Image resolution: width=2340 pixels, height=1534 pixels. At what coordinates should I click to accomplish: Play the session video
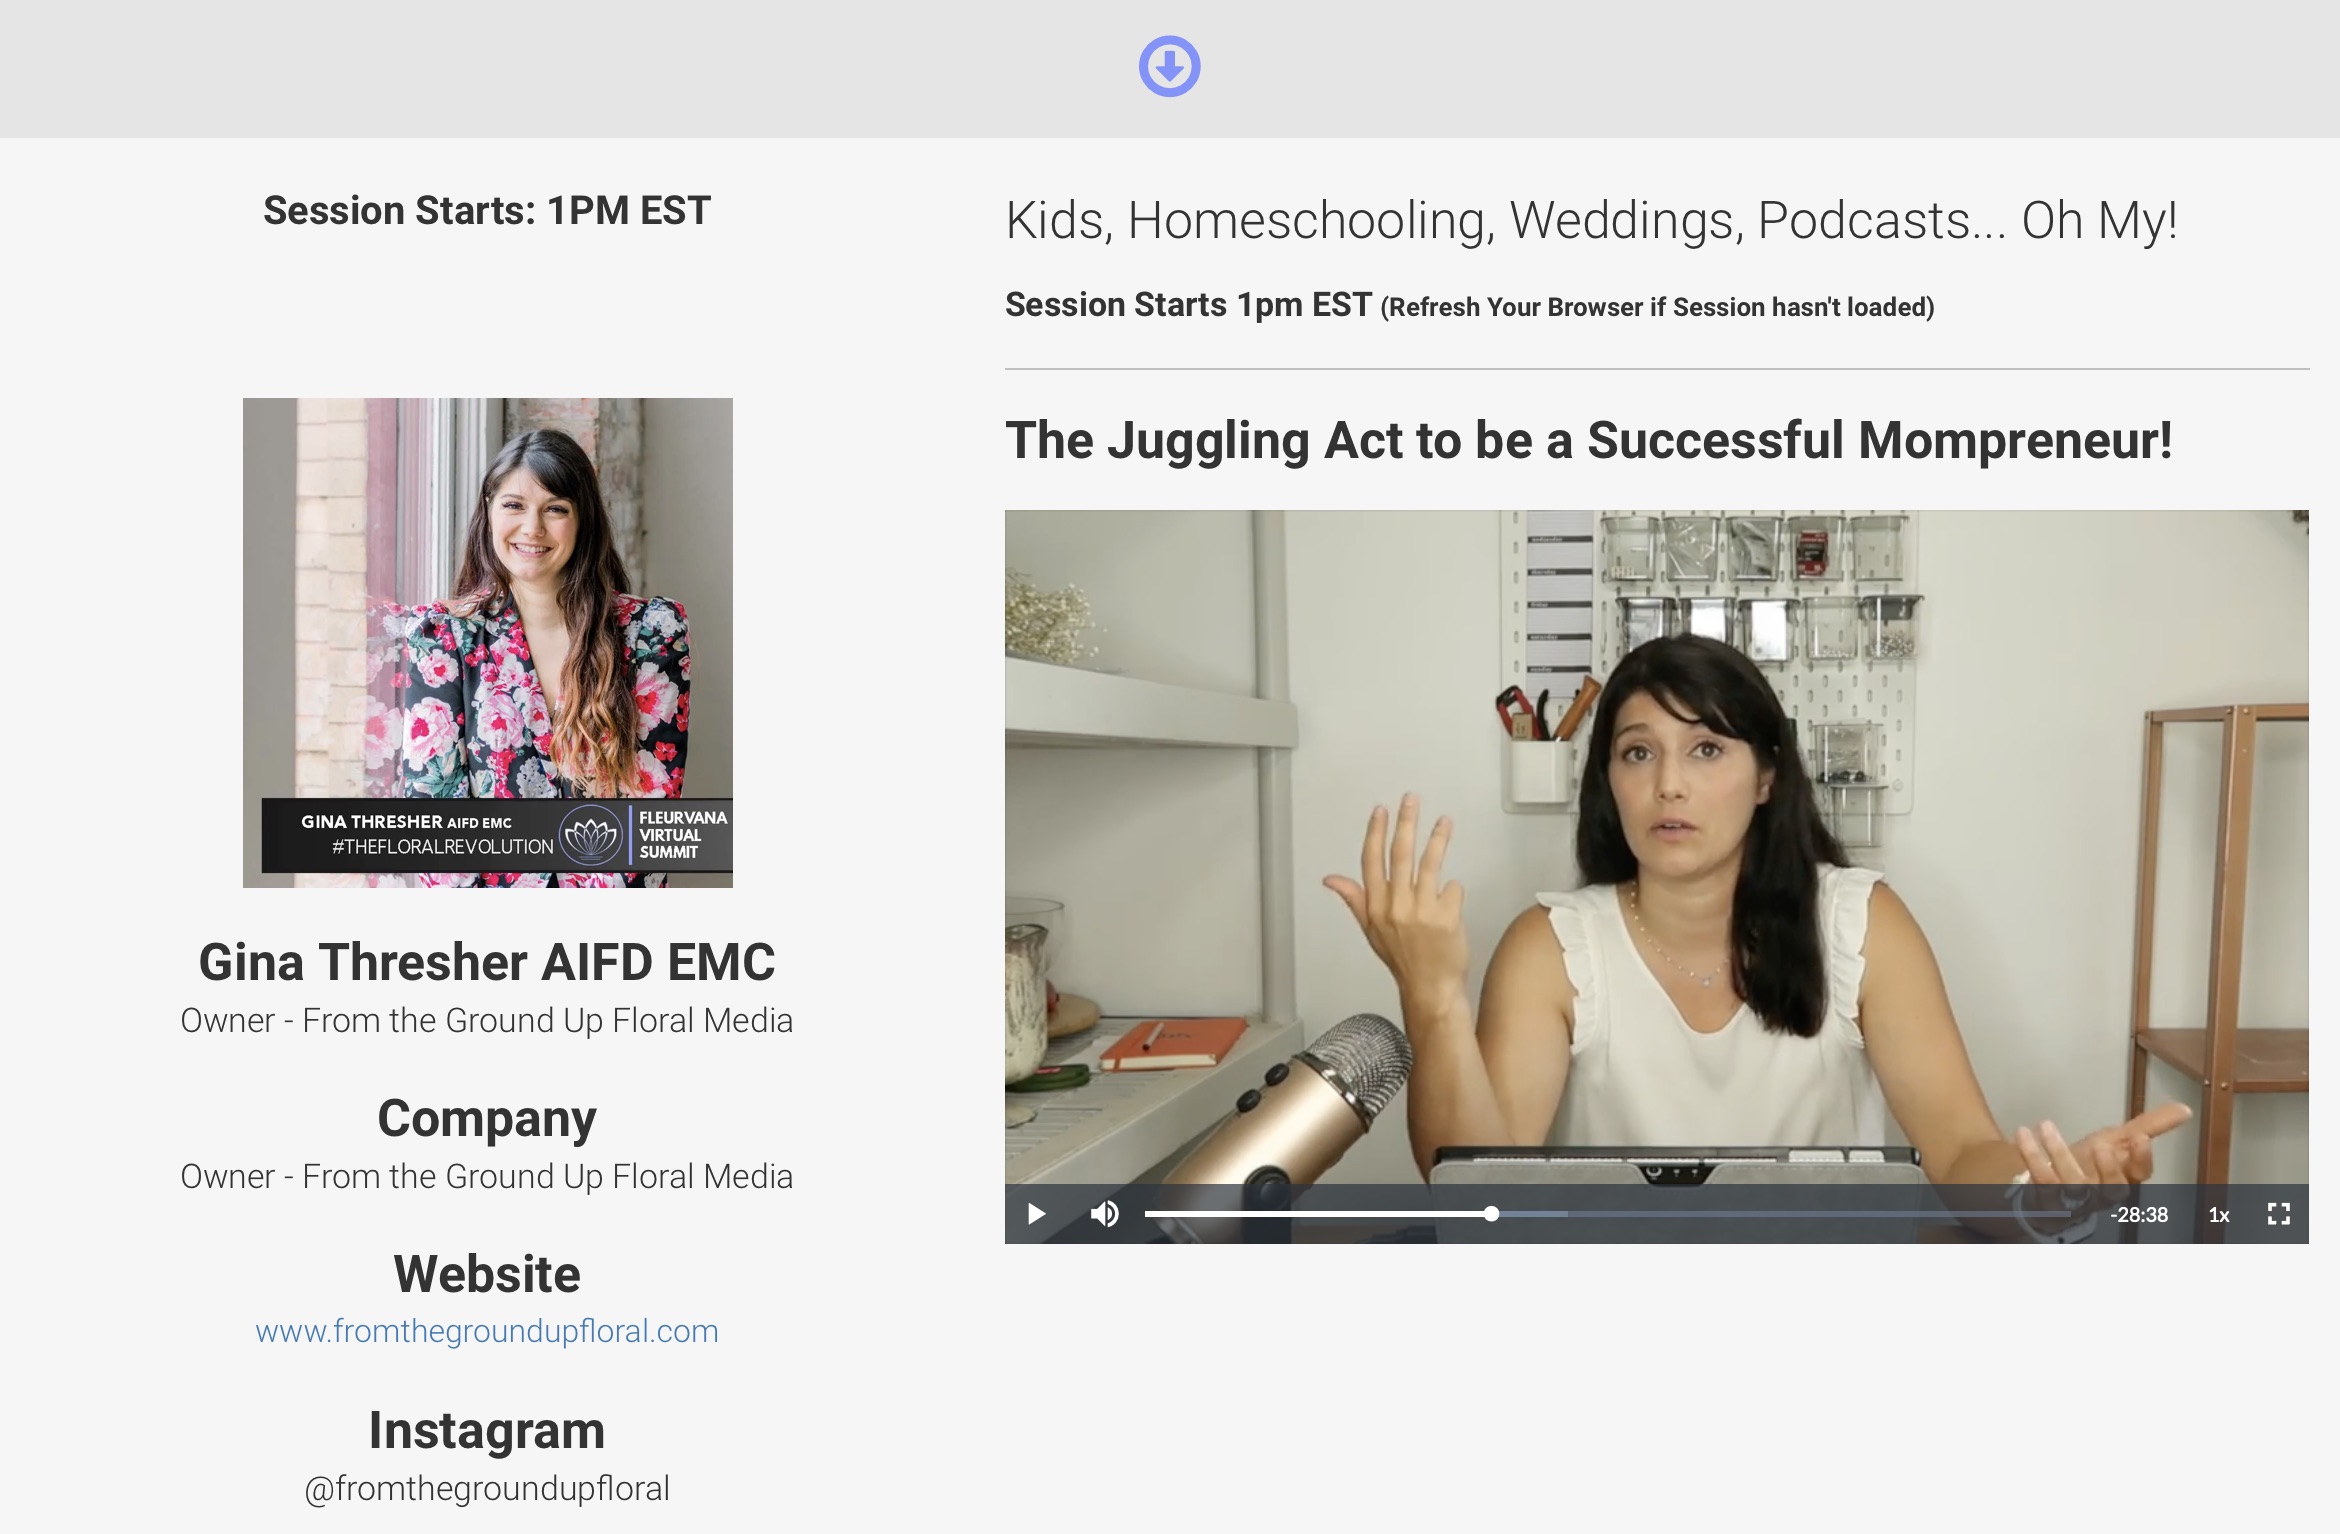1036,1214
